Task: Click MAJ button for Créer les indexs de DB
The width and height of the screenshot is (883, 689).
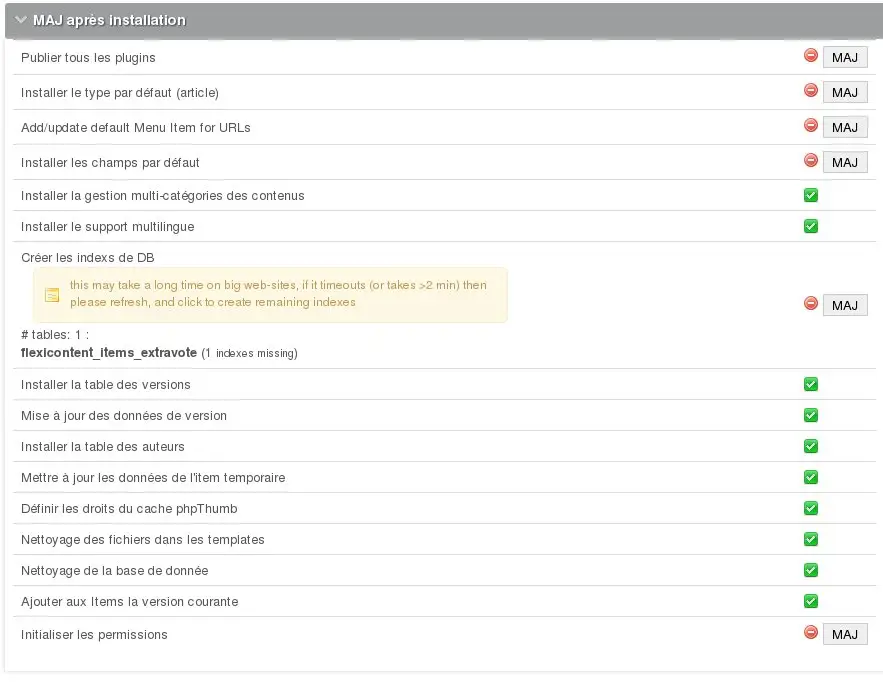Action: [x=845, y=305]
